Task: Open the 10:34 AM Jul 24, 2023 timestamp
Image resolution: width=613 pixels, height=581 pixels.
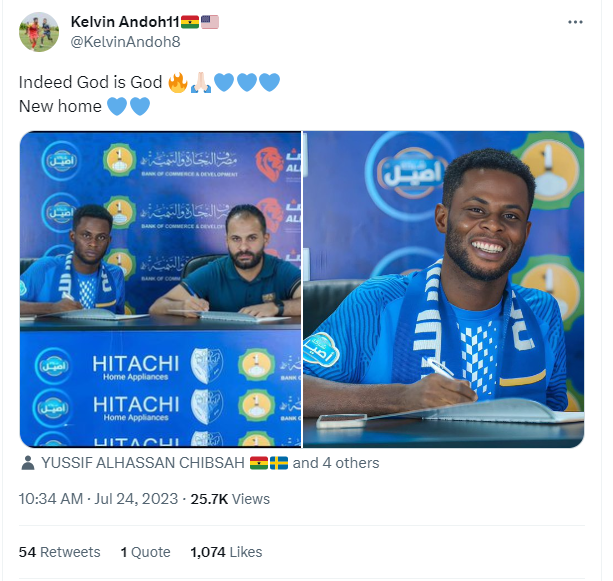Action: (99, 499)
